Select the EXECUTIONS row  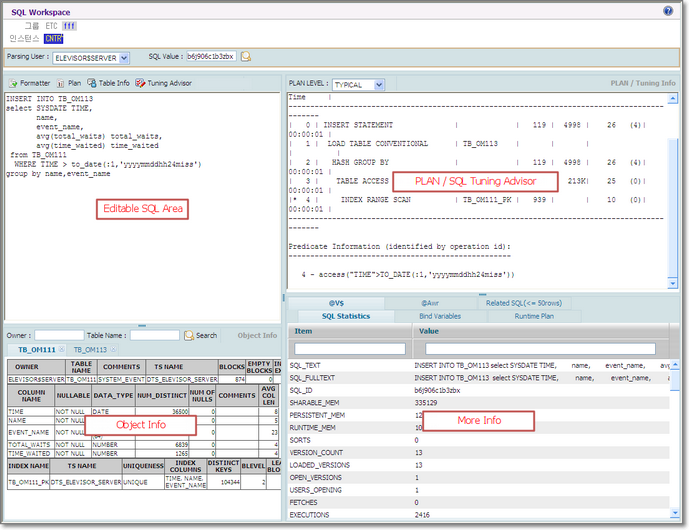479,515
